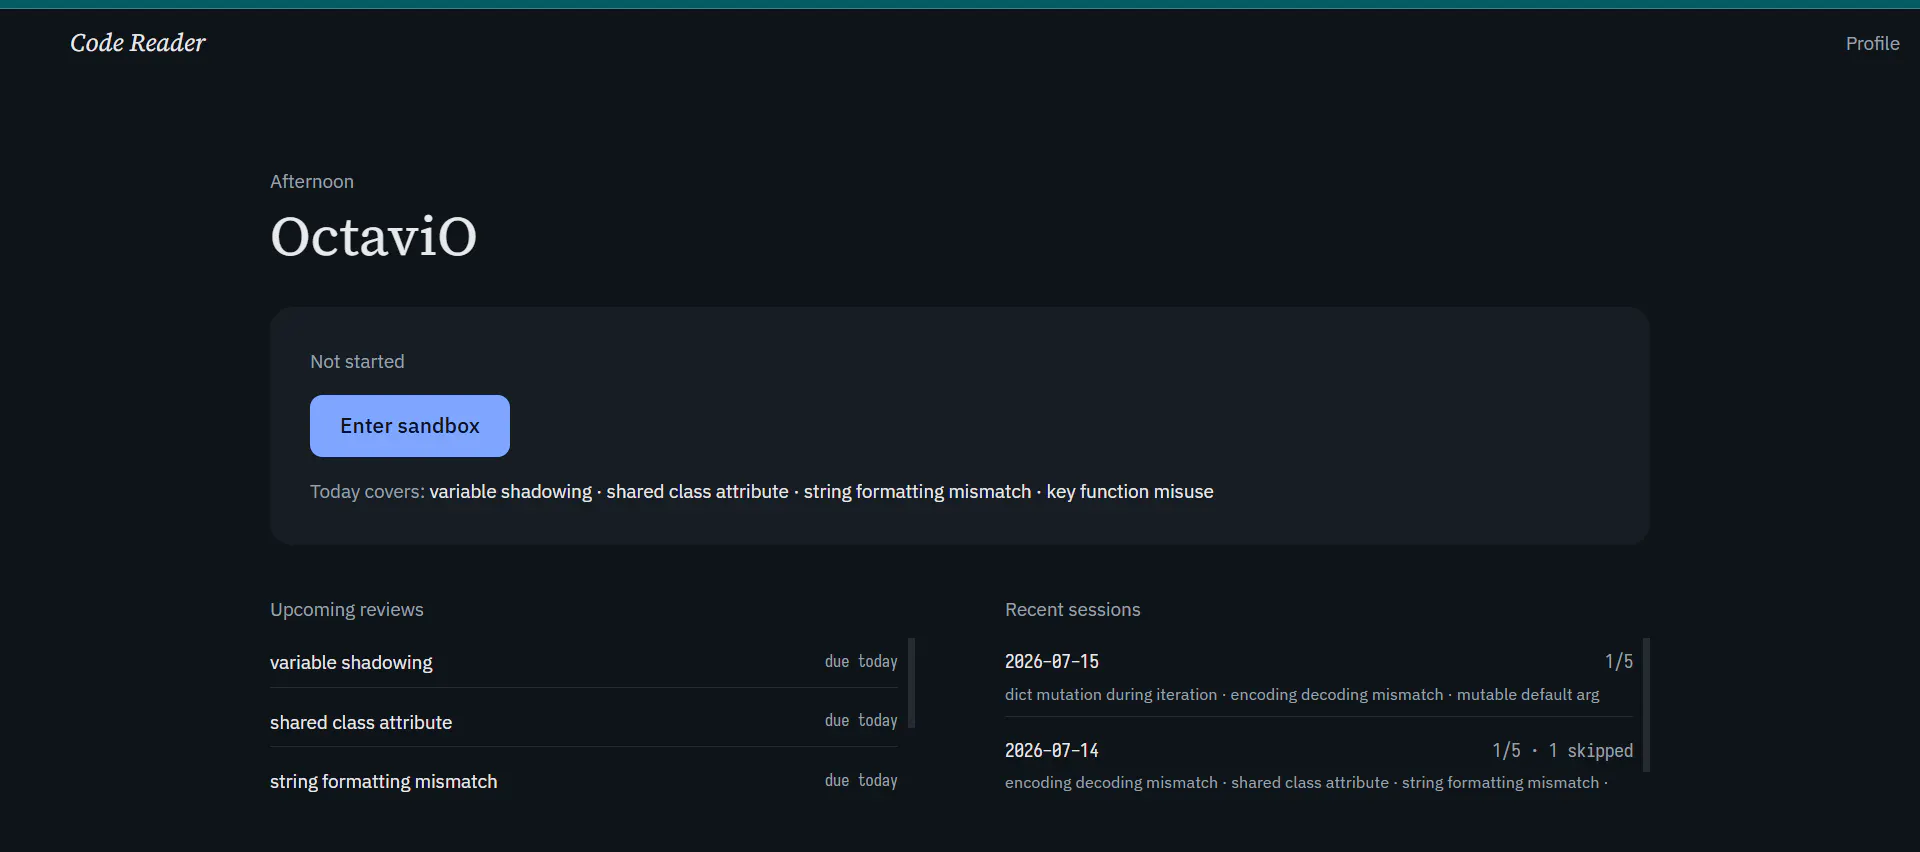Click 'due today' beside string formatting mismatch
The image size is (1920, 852).
point(861,780)
